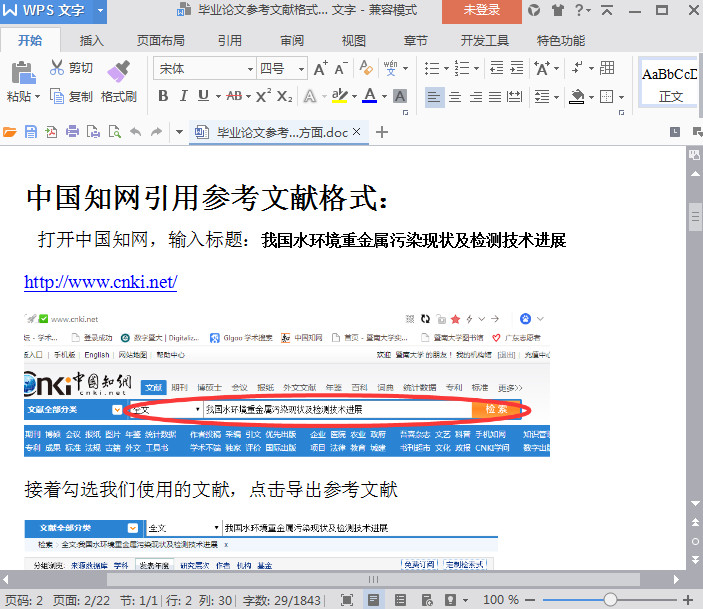Apply blue font color A
703x609 pixels.
point(369,96)
